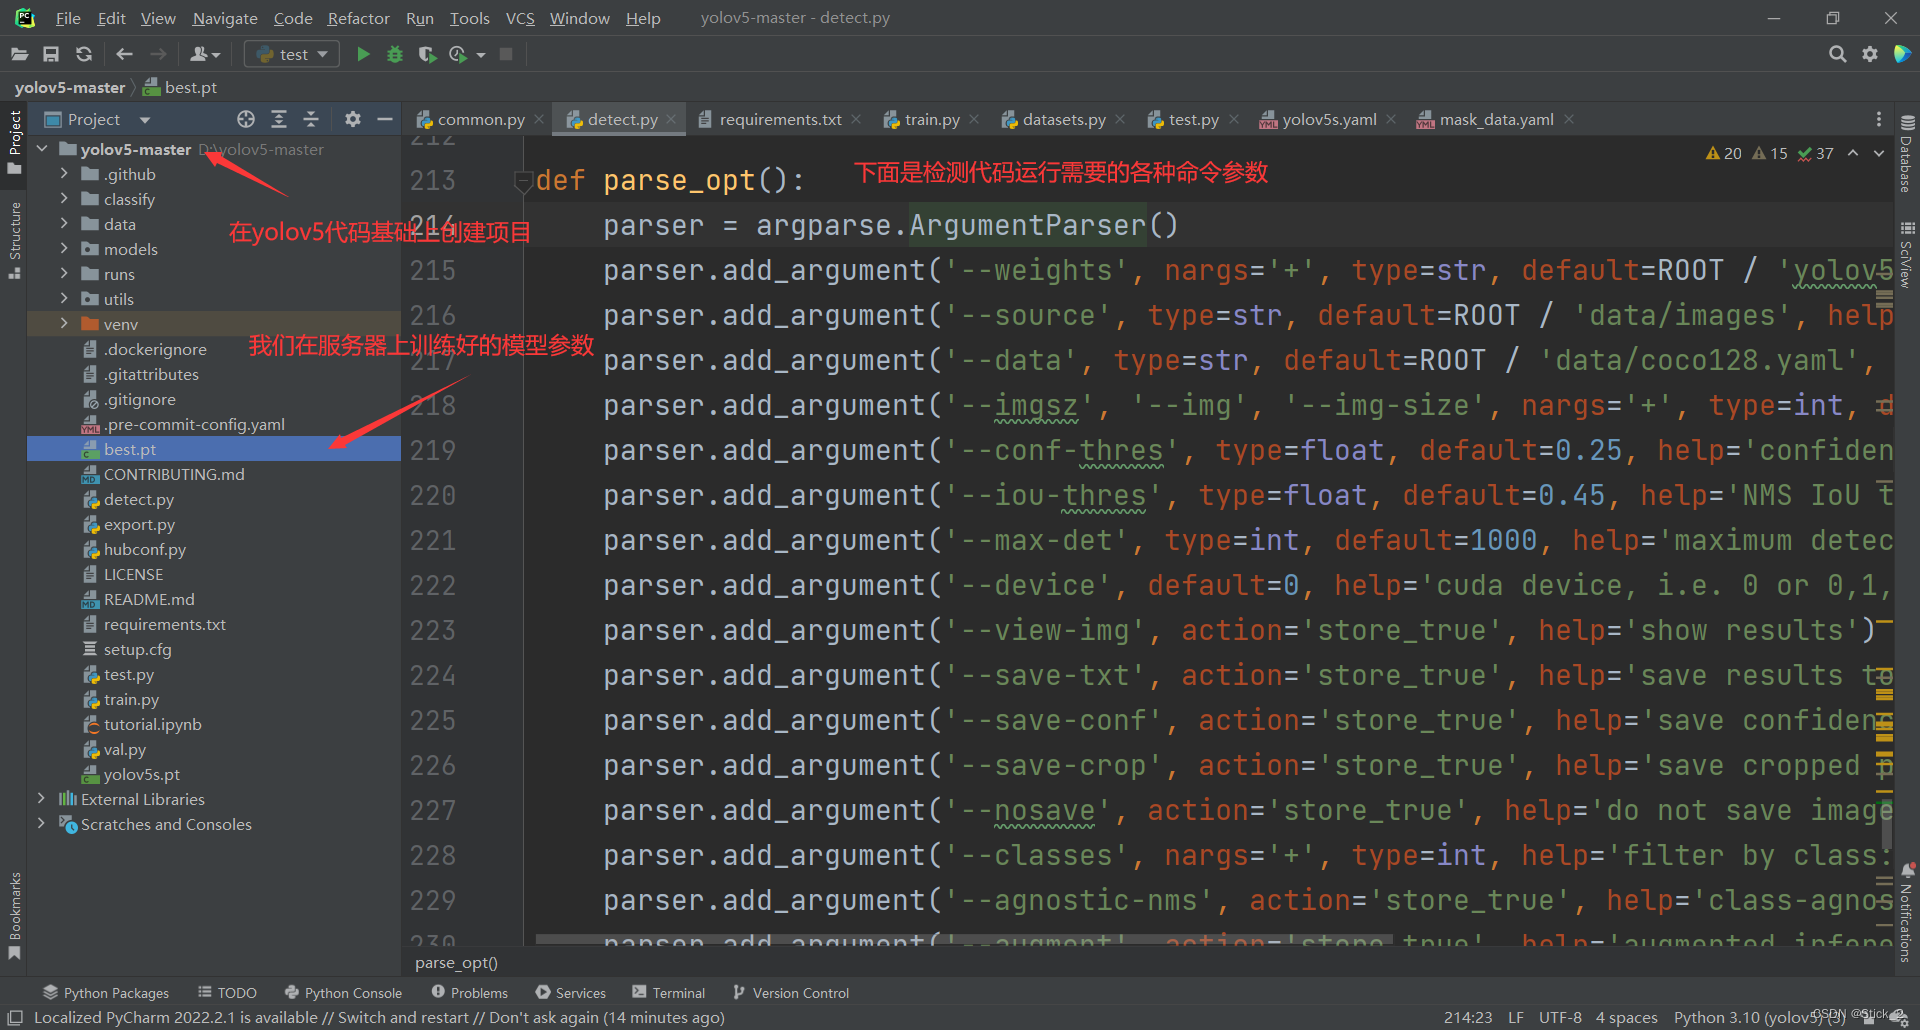This screenshot has width=1920, height=1030.
Task: Expand the .github folder
Action: click(x=65, y=174)
